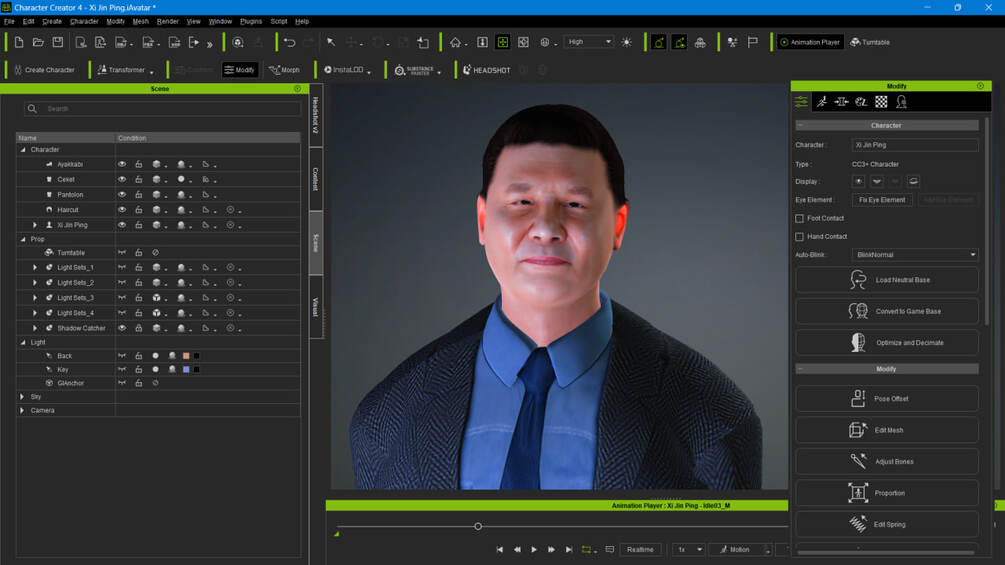
Task: Click the Create Character button
Action: 44,70
